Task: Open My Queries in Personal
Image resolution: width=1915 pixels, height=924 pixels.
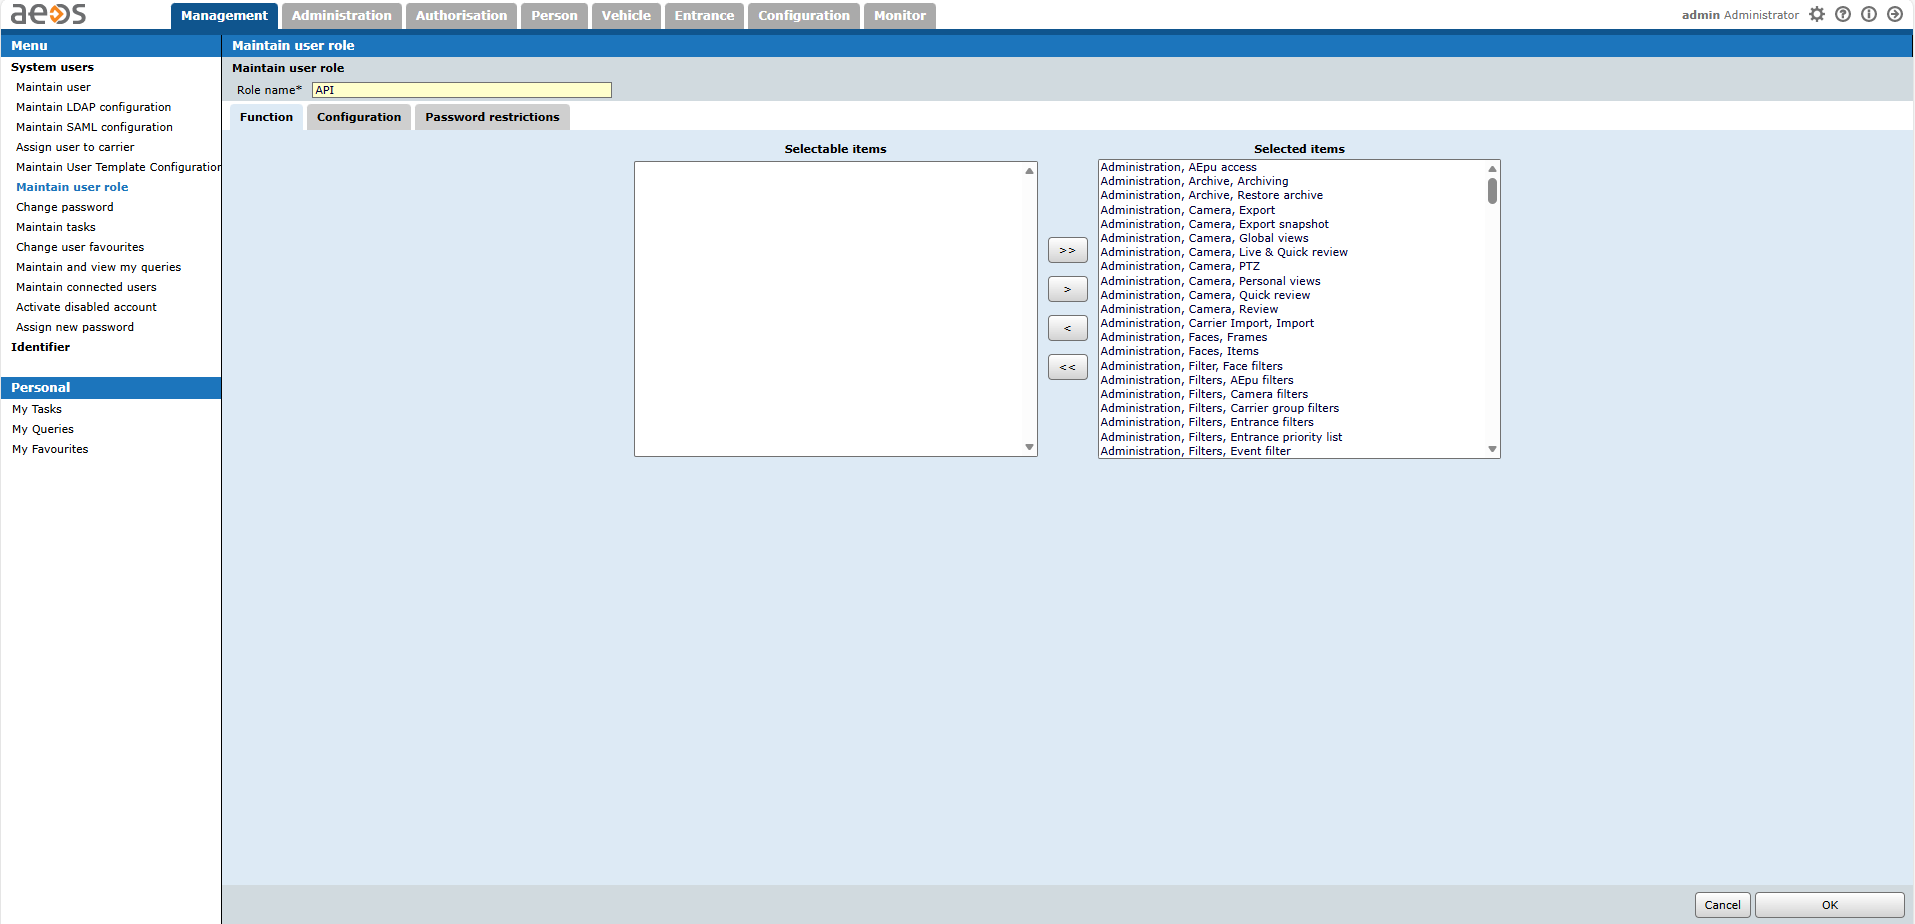Action: click(43, 429)
